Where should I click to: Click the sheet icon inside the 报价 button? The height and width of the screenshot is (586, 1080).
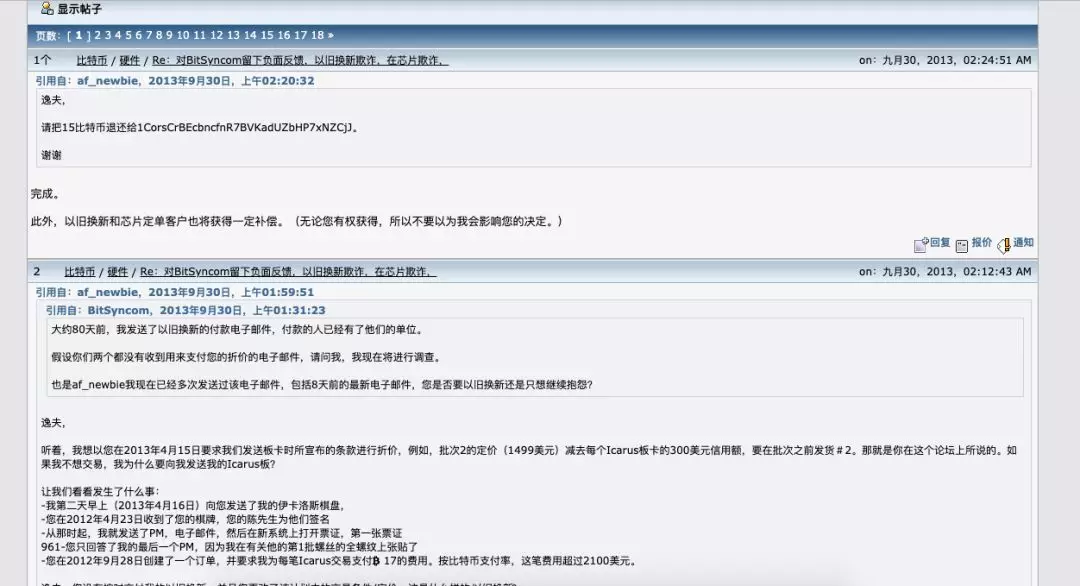click(962, 244)
